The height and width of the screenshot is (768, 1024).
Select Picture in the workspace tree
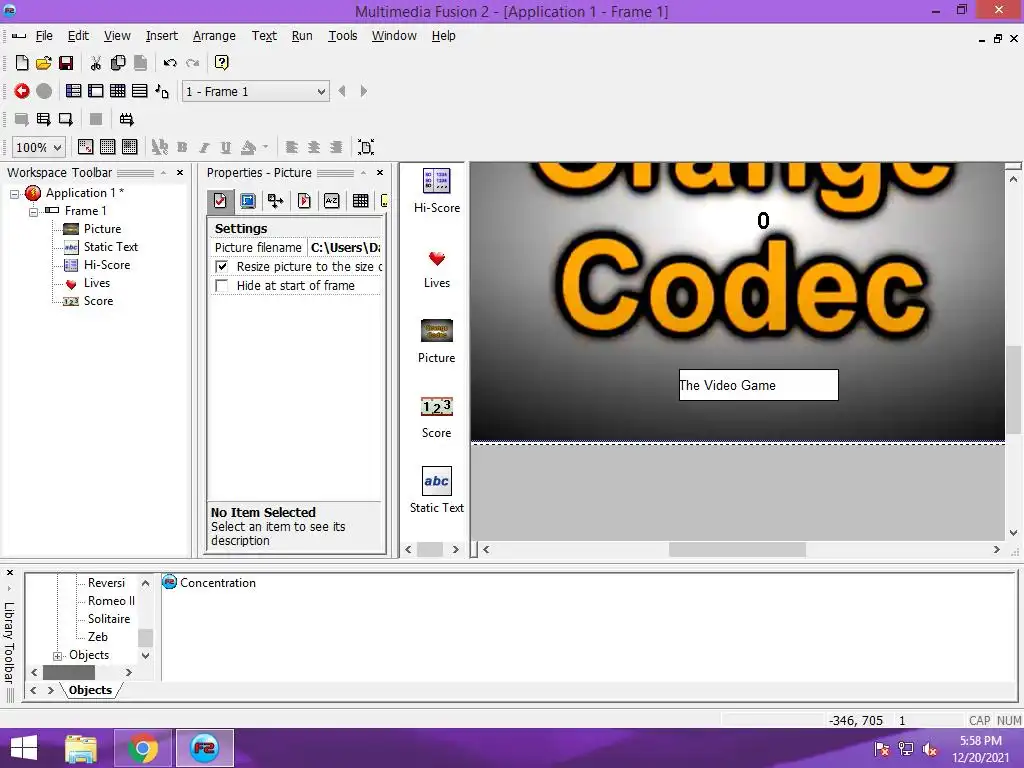click(102, 229)
